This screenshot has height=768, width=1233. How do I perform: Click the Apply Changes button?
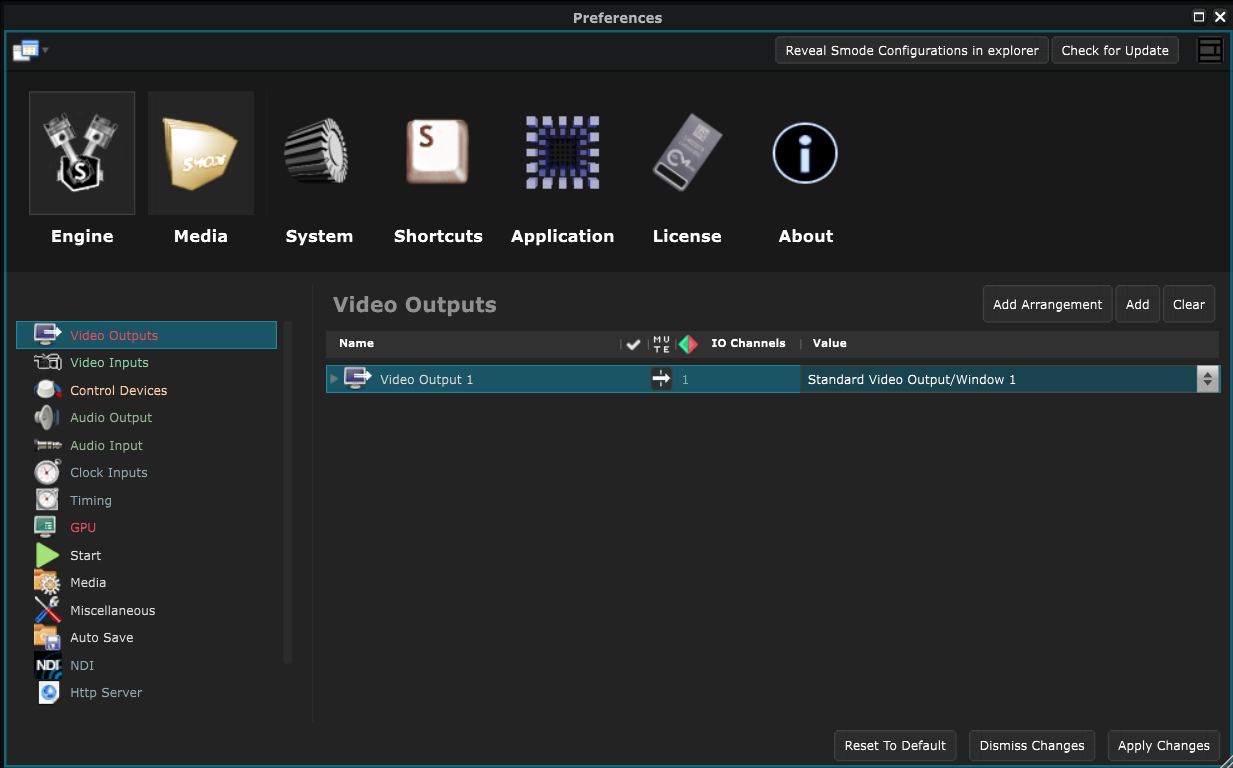pos(1164,745)
